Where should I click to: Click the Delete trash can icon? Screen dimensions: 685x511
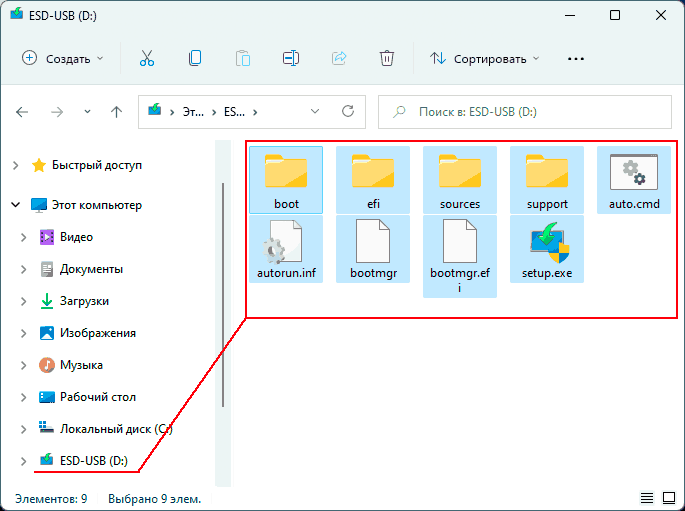point(387,58)
